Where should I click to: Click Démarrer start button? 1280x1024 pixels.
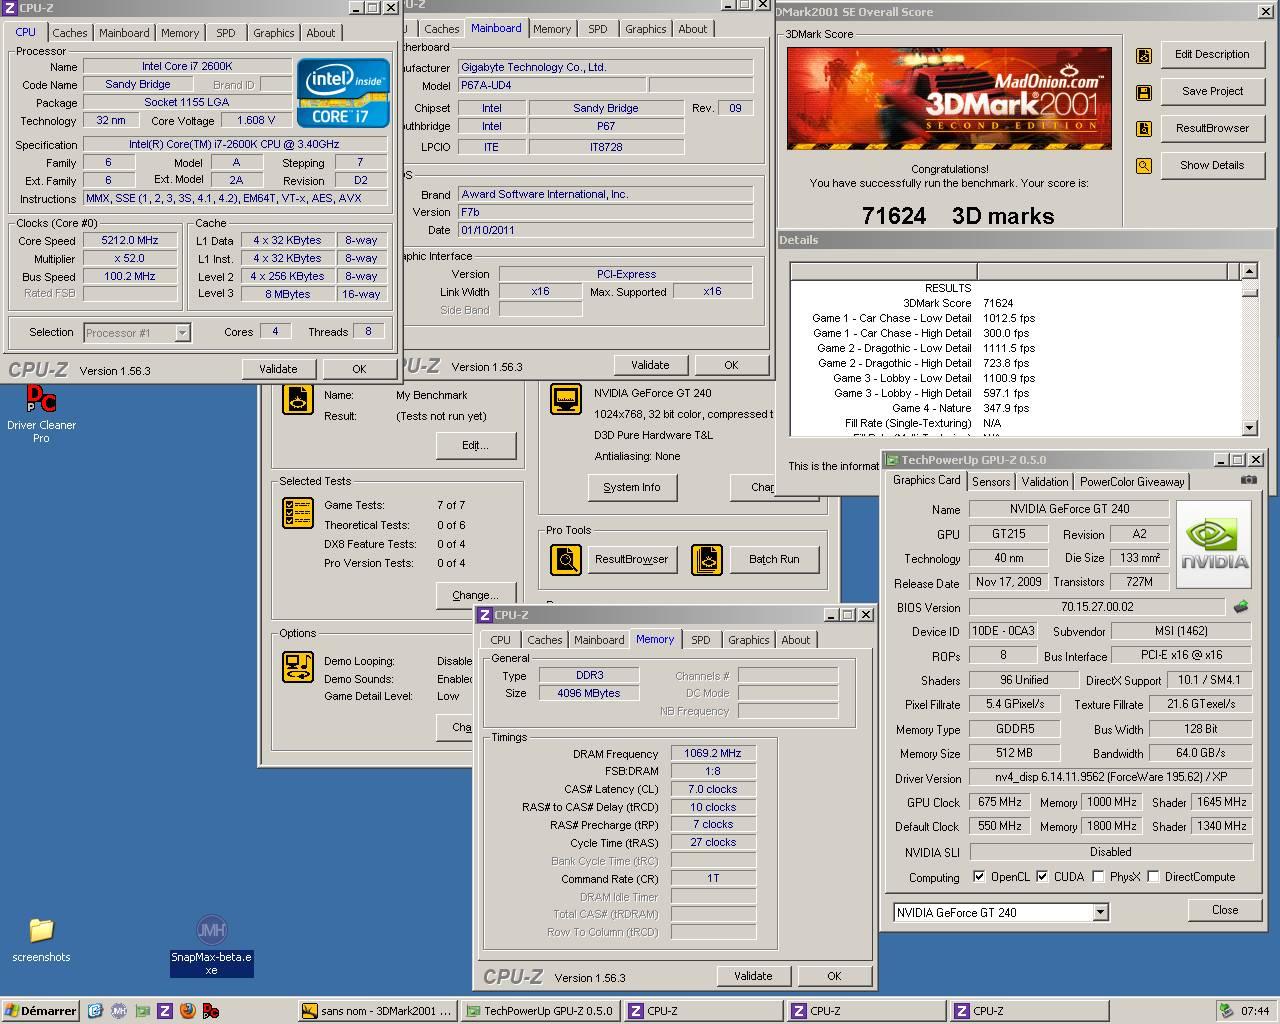coord(40,1011)
